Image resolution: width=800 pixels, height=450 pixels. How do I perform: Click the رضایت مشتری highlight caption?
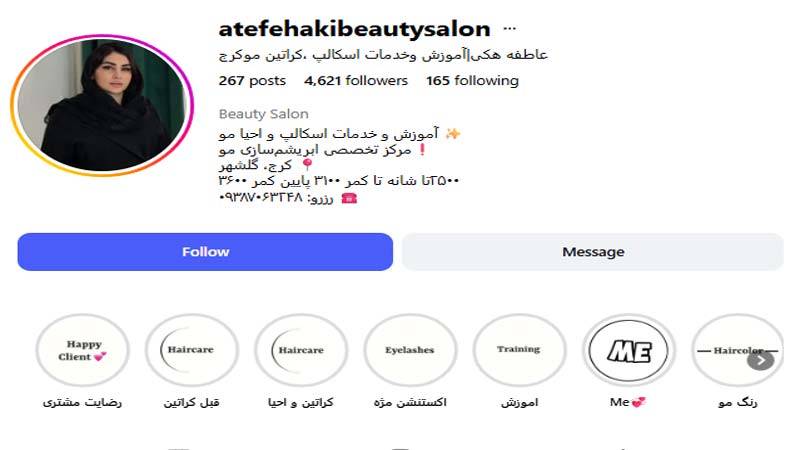pos(82,403)
